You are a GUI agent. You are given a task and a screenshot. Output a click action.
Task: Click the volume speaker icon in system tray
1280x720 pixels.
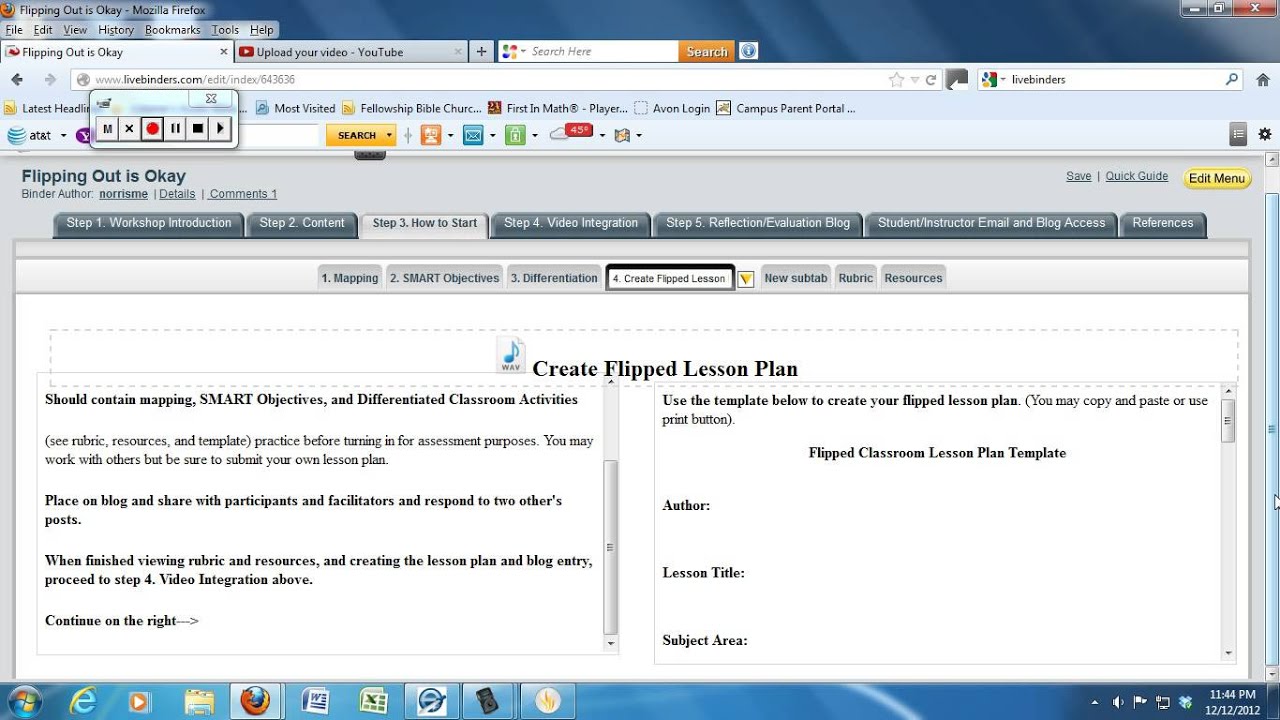coord(1118,702)
